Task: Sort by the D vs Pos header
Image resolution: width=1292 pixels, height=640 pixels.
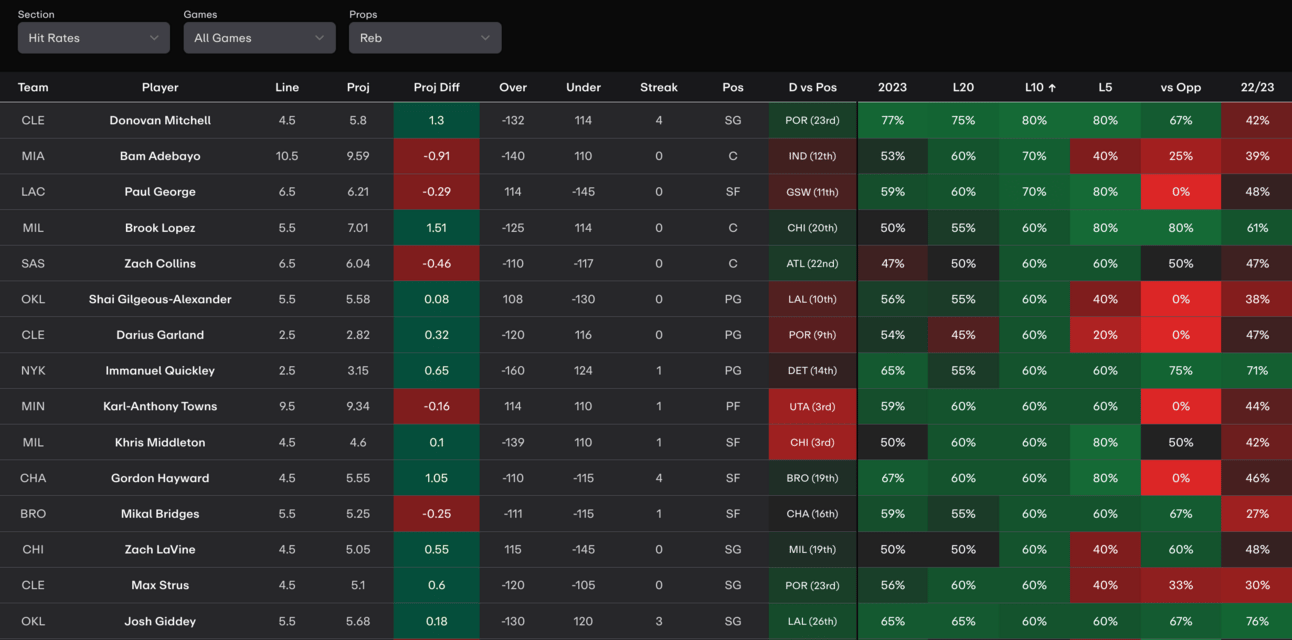Action: 812,87
